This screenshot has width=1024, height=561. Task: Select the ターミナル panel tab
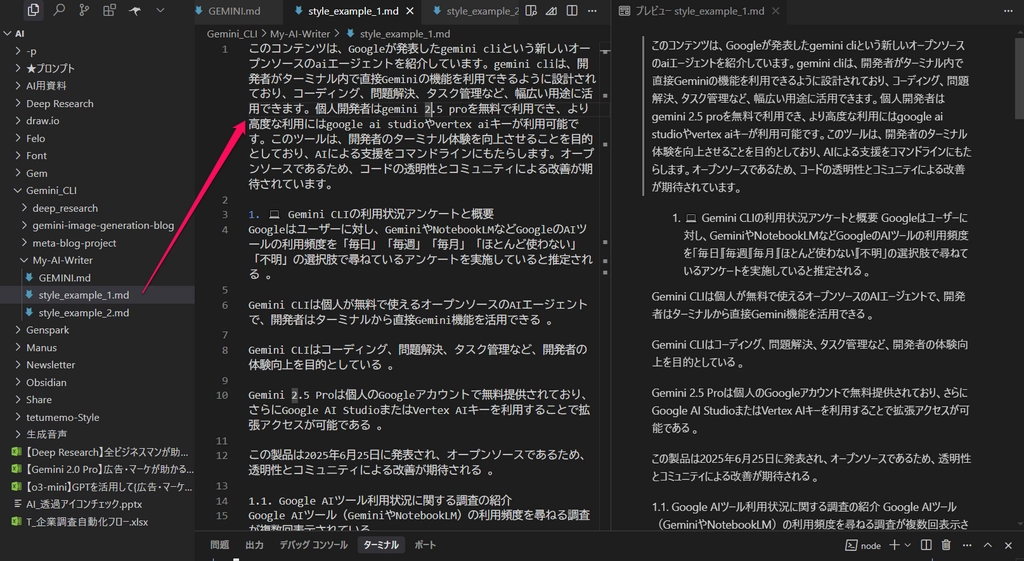coord(381,545)
